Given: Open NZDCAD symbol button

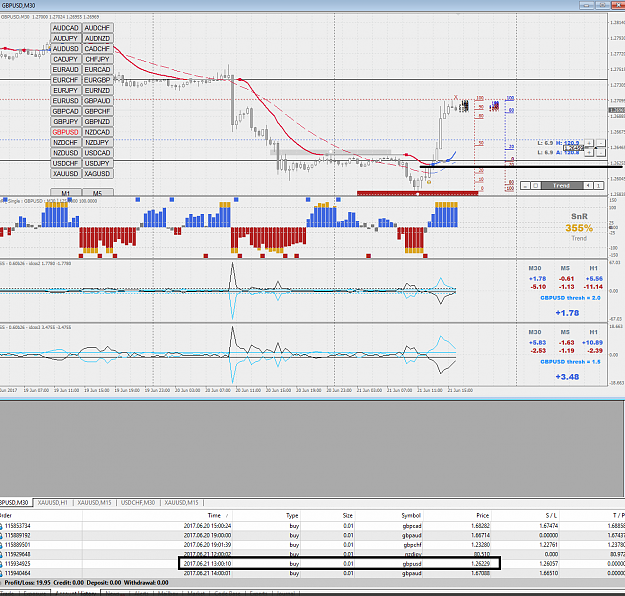Looking at the screenshot, I should point(97,132).
